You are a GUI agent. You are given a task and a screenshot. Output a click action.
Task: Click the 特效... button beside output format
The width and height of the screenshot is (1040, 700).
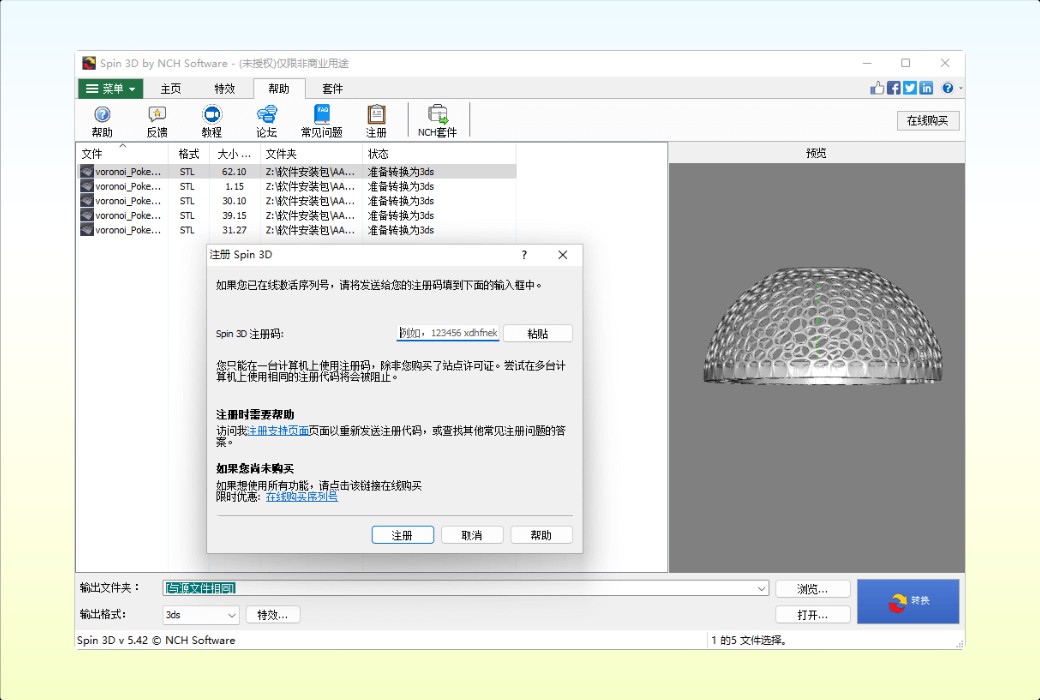[x=273, y=615]
